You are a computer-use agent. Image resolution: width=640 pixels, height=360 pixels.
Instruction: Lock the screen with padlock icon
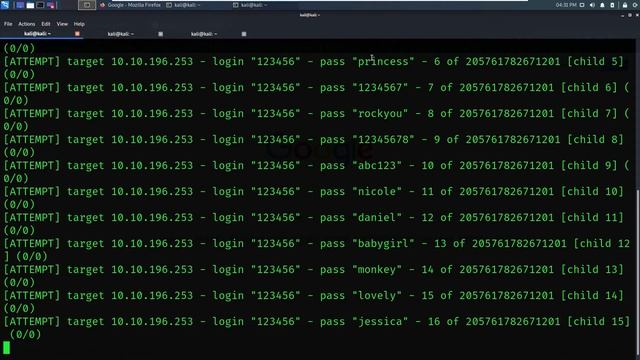tap(625, 5)
